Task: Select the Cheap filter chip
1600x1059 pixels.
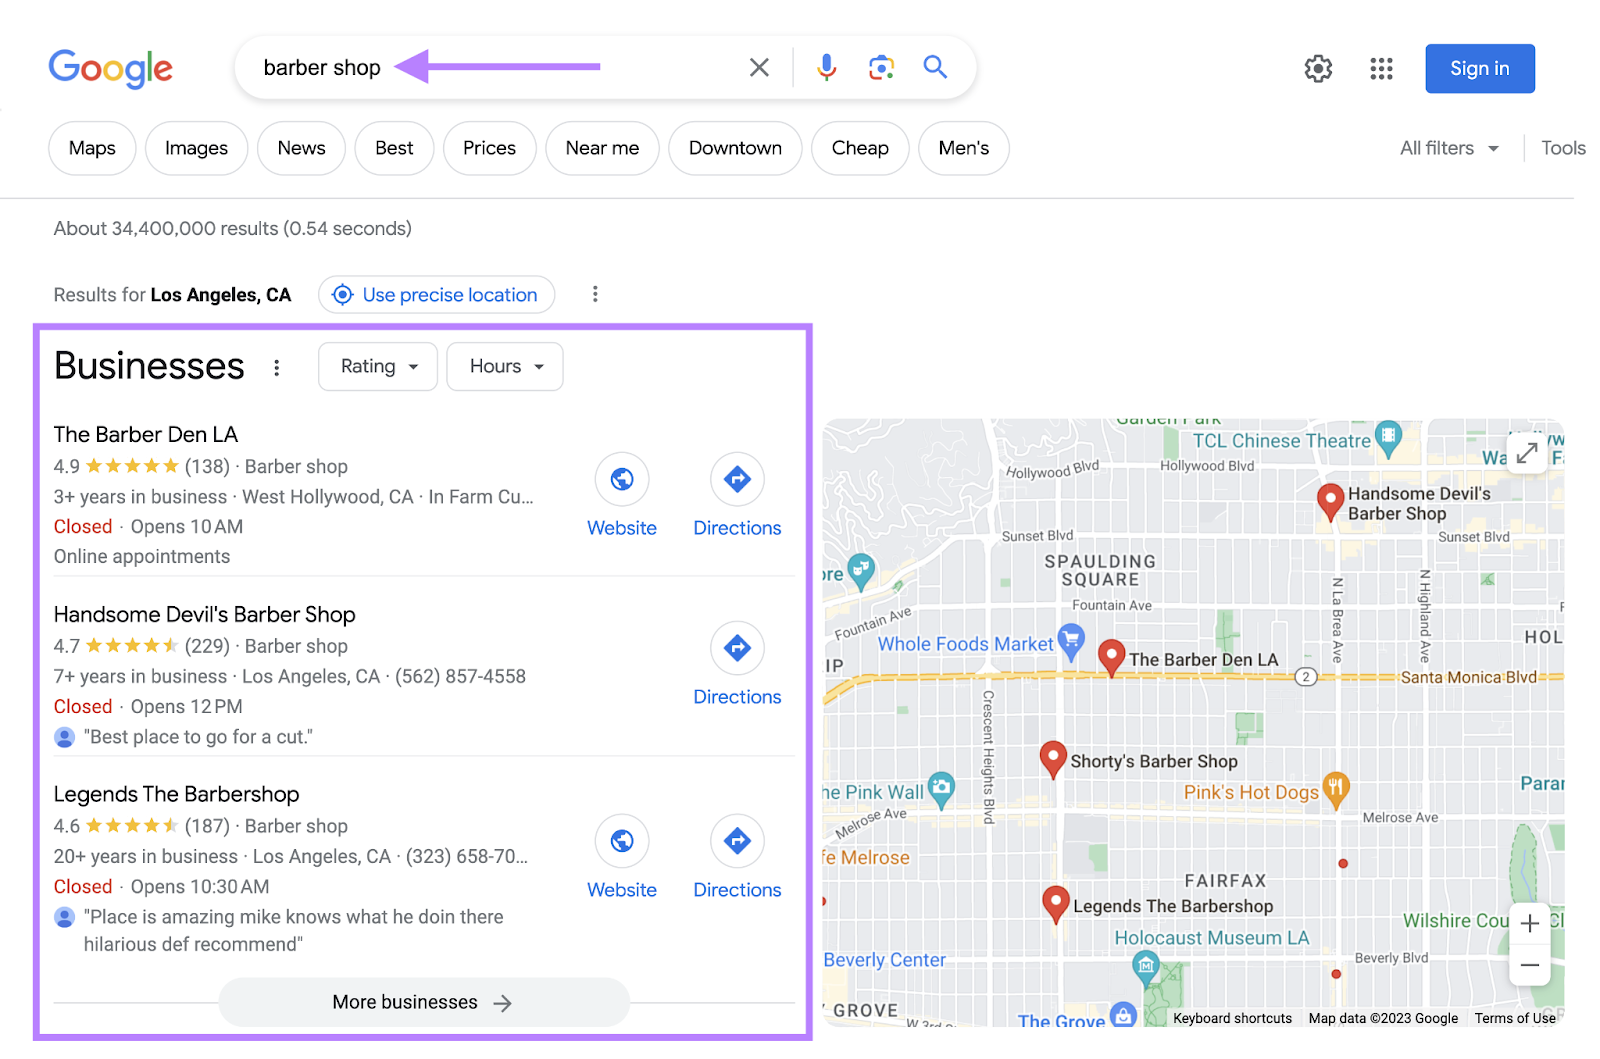Action: 860,148
